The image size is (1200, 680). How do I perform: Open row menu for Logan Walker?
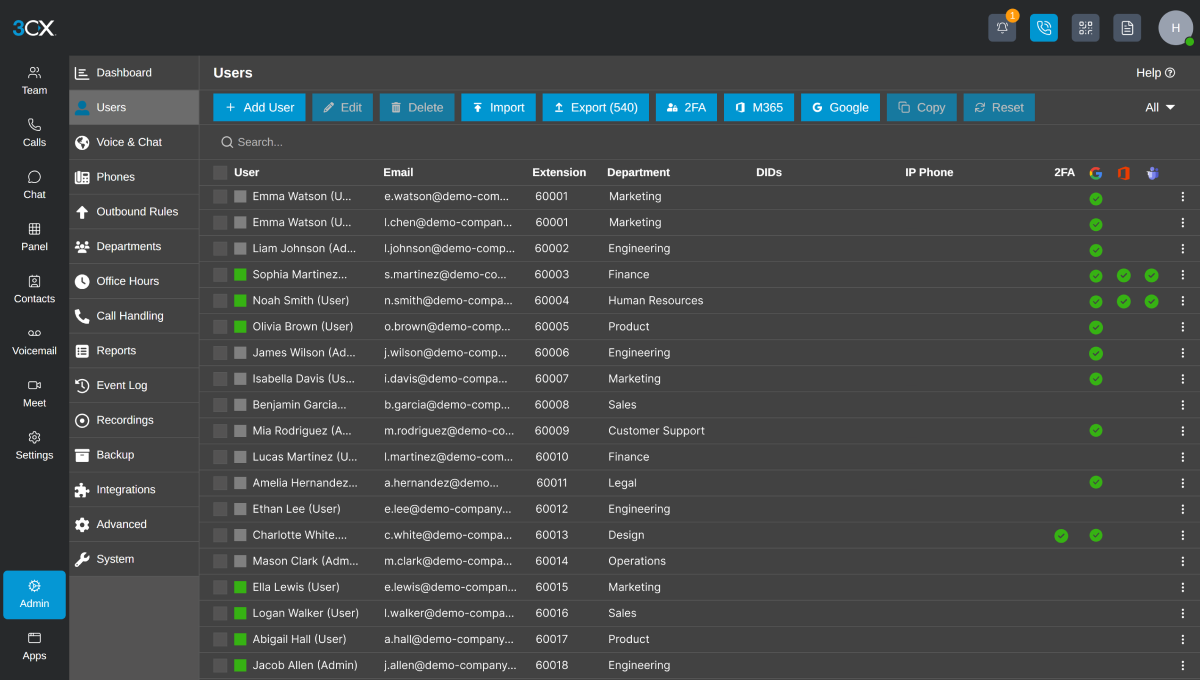tap(1182, 614)
